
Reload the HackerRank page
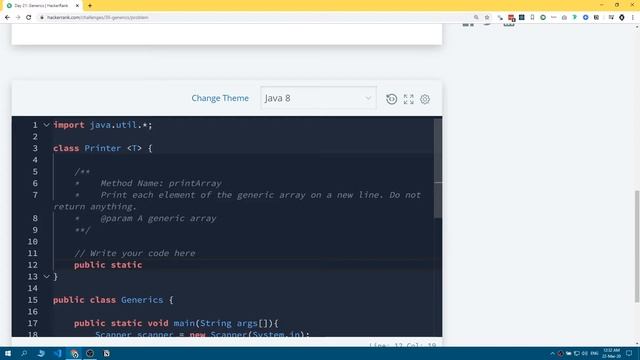coord(29,18)
